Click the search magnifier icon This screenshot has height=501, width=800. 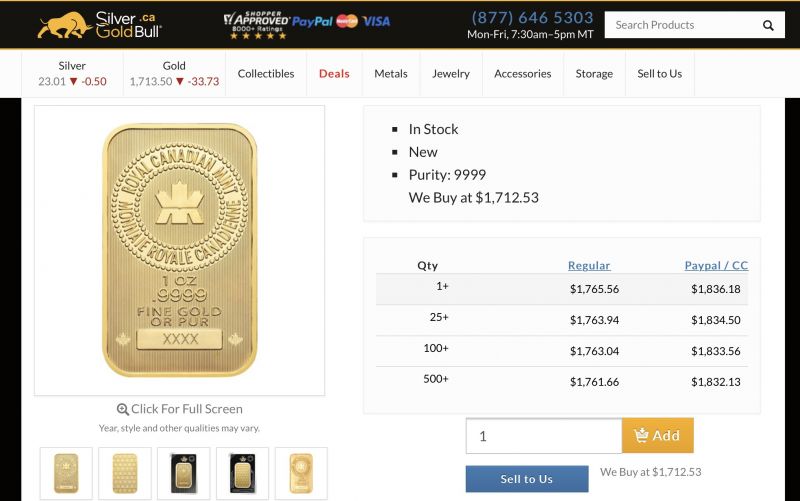[x=768, y=25]
